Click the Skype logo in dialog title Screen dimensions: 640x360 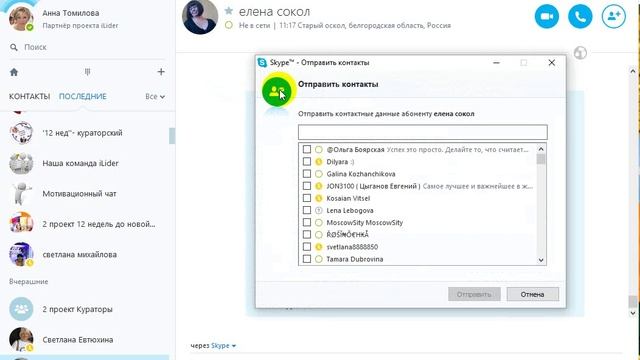[262, 62]
